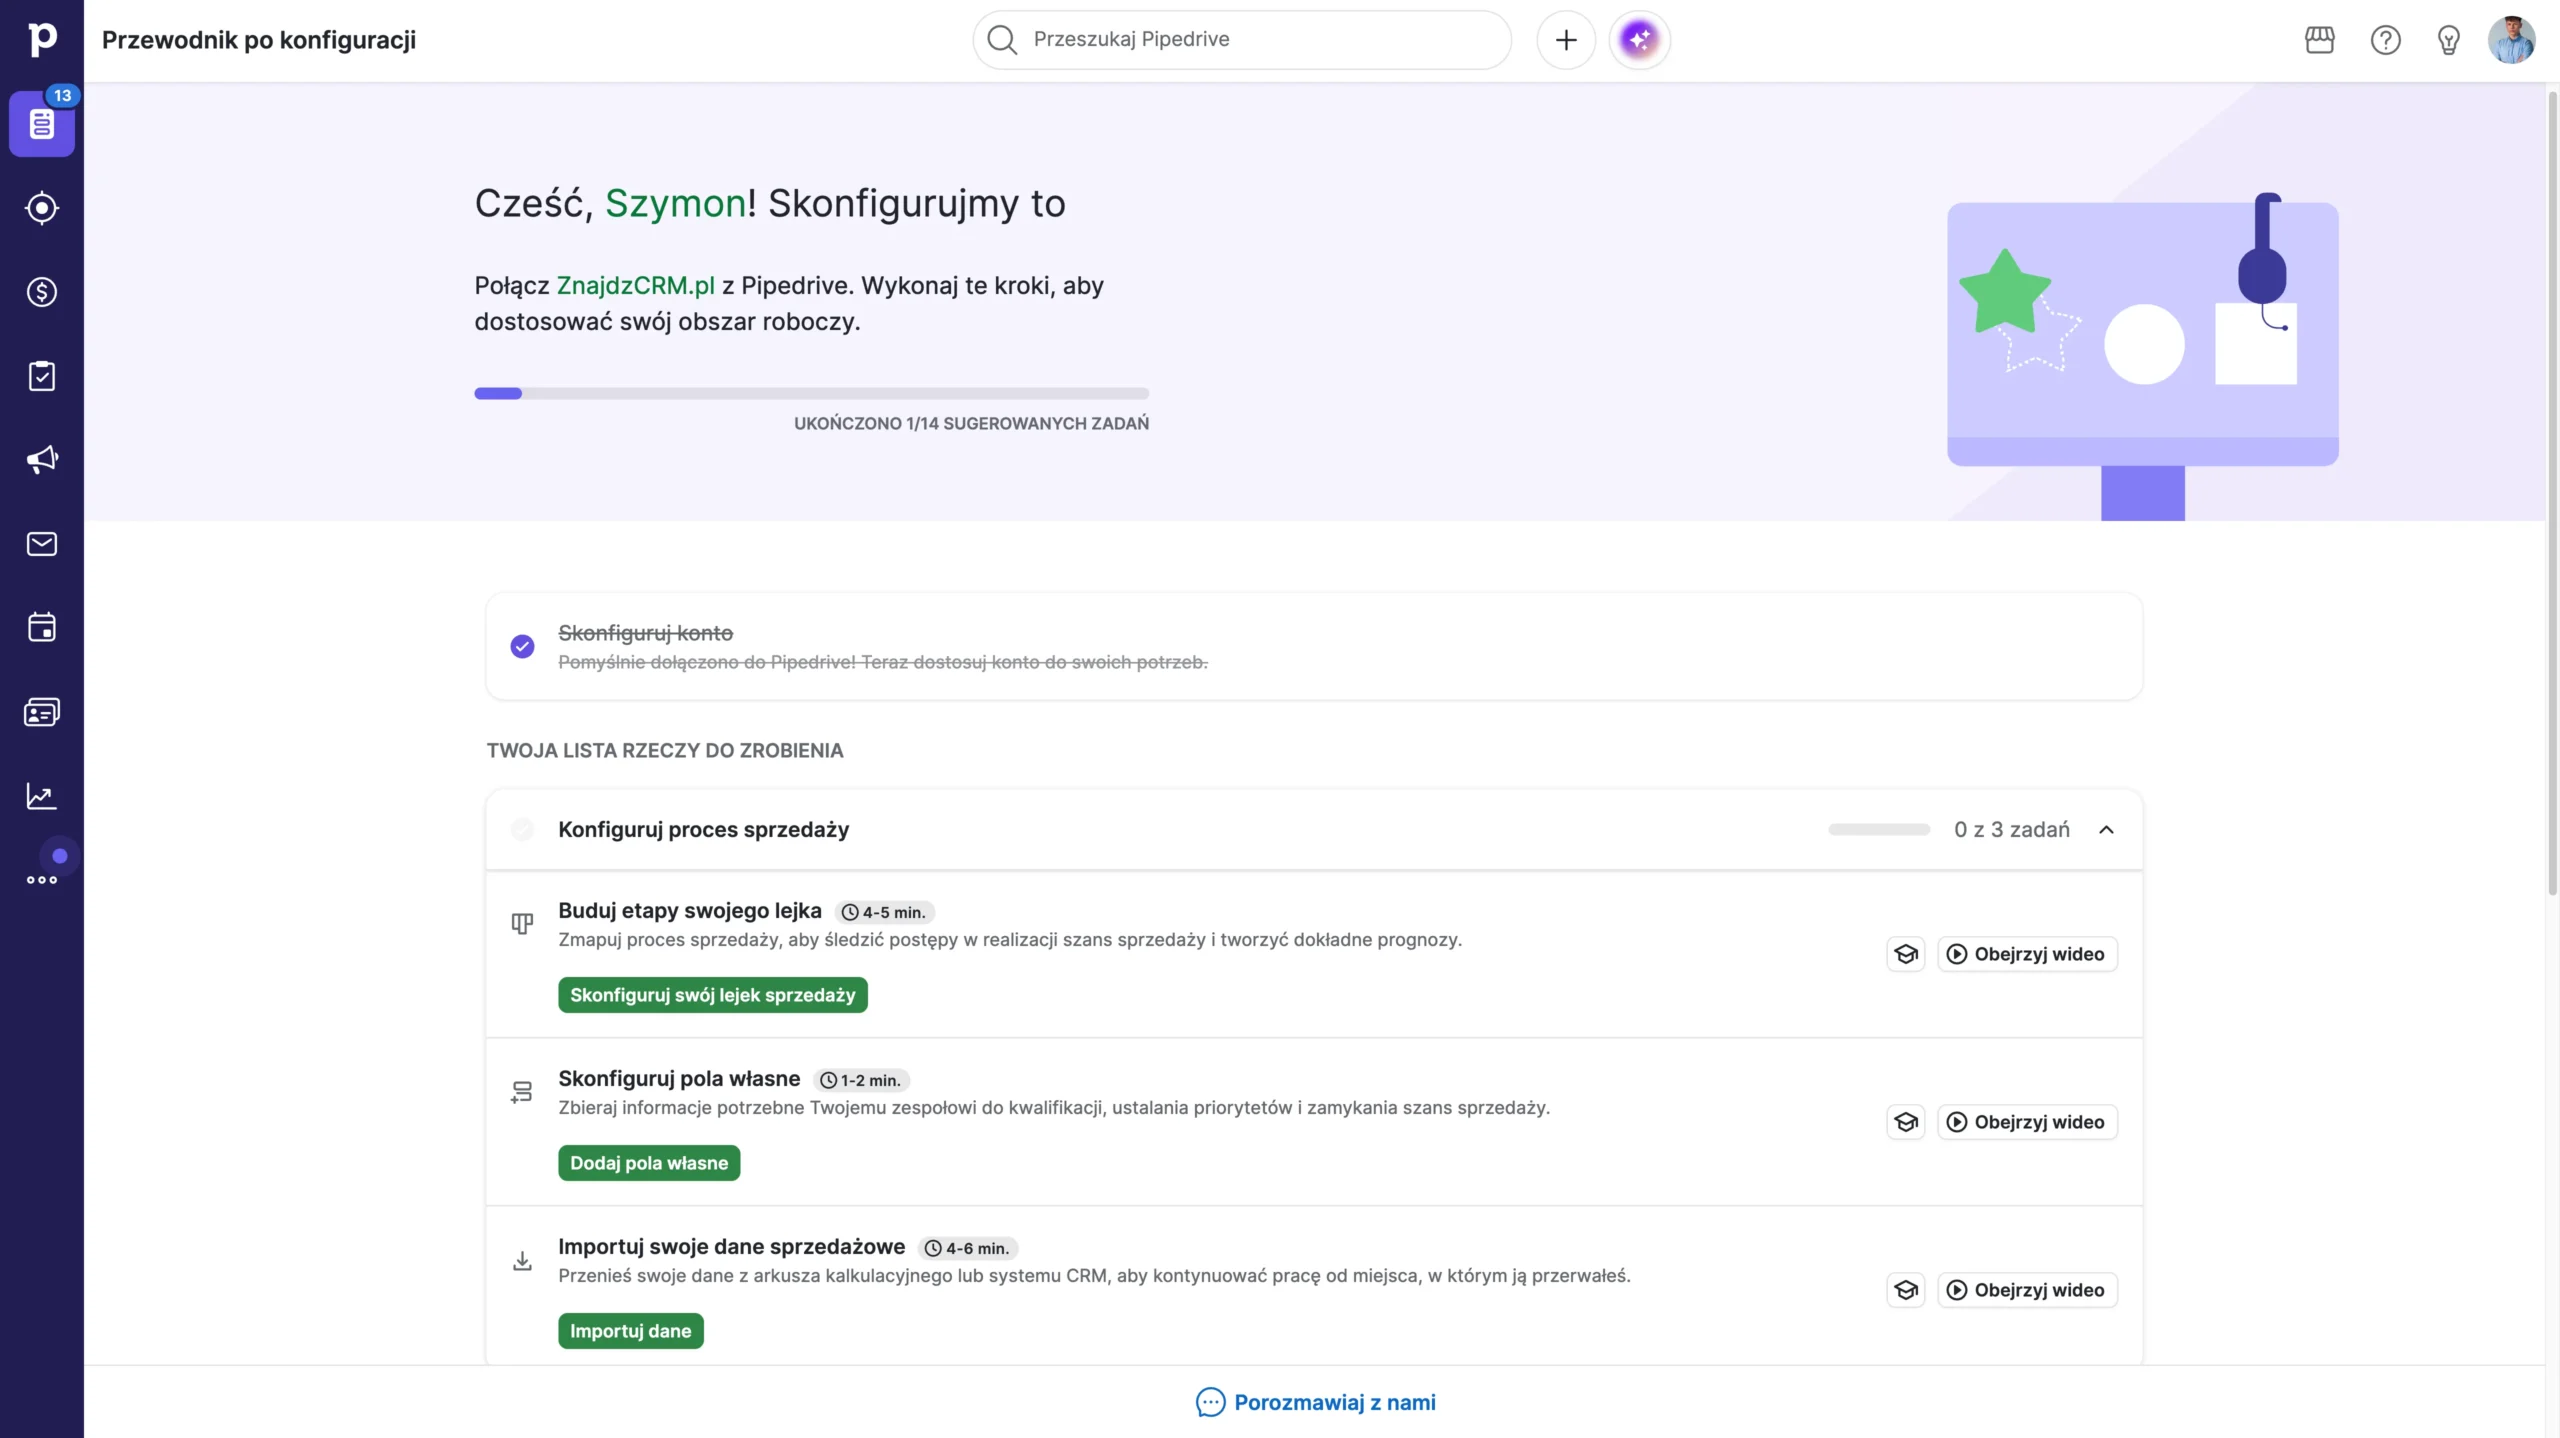Open the Marketplace store icon

[2320, 40]
